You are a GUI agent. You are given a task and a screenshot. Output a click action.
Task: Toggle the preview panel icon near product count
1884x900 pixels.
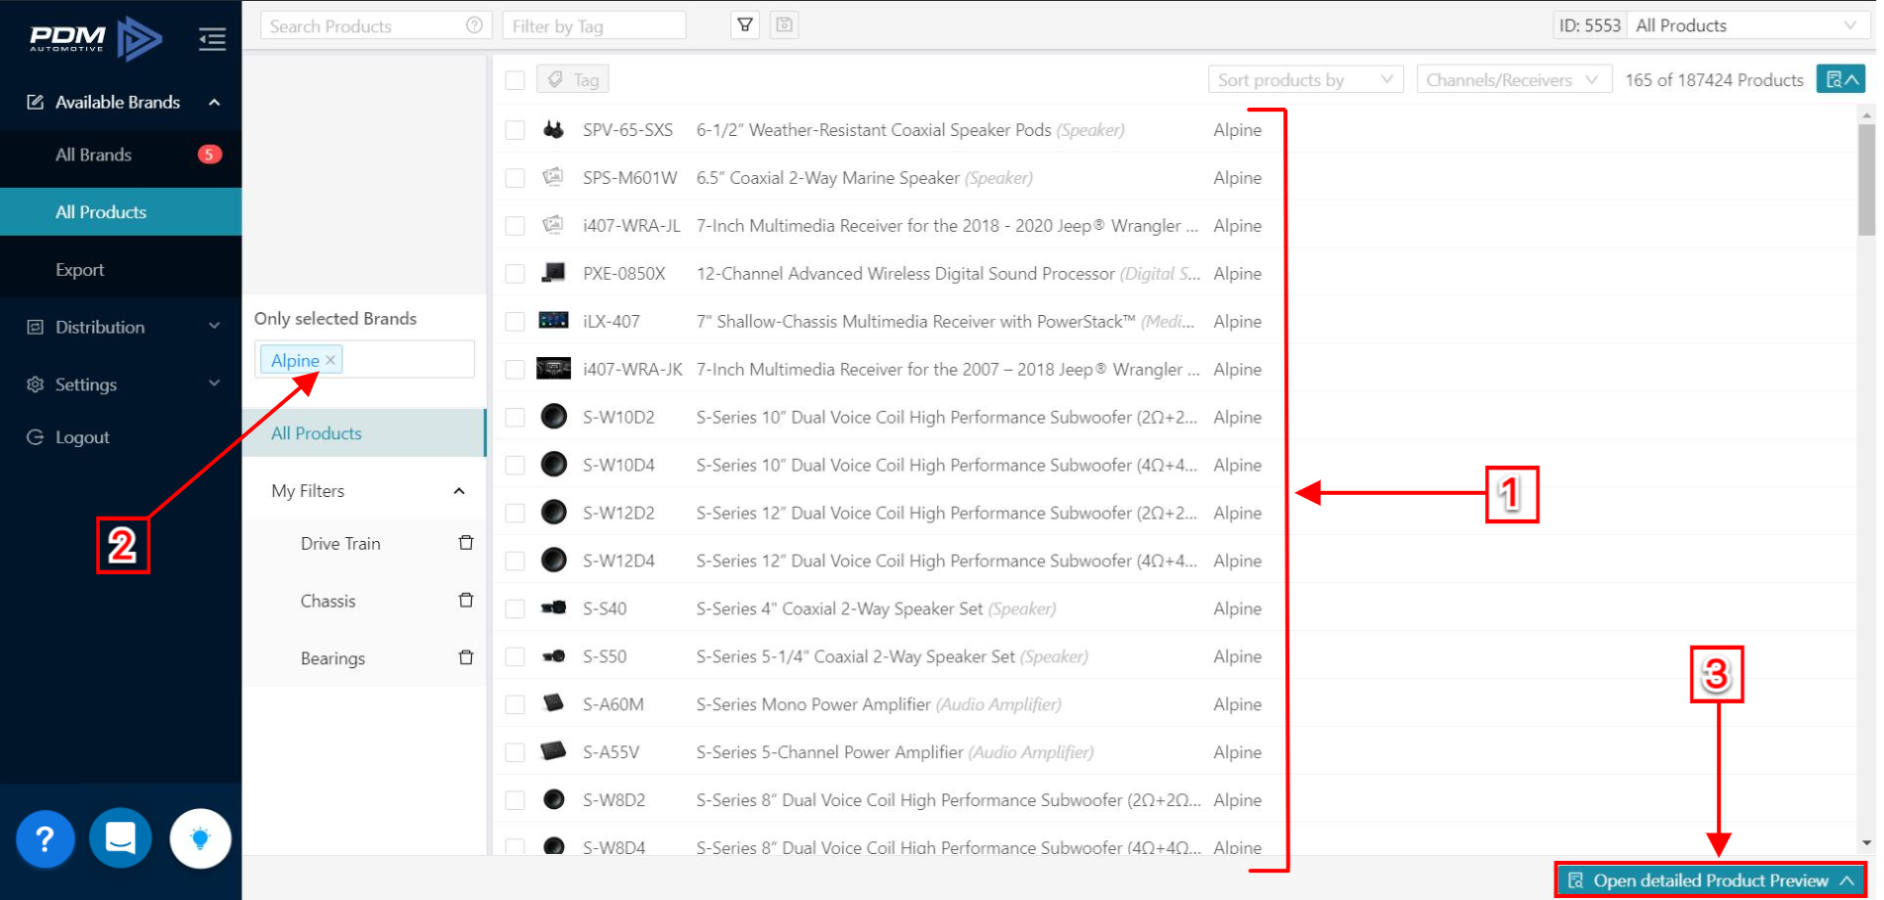(1841, 79)
